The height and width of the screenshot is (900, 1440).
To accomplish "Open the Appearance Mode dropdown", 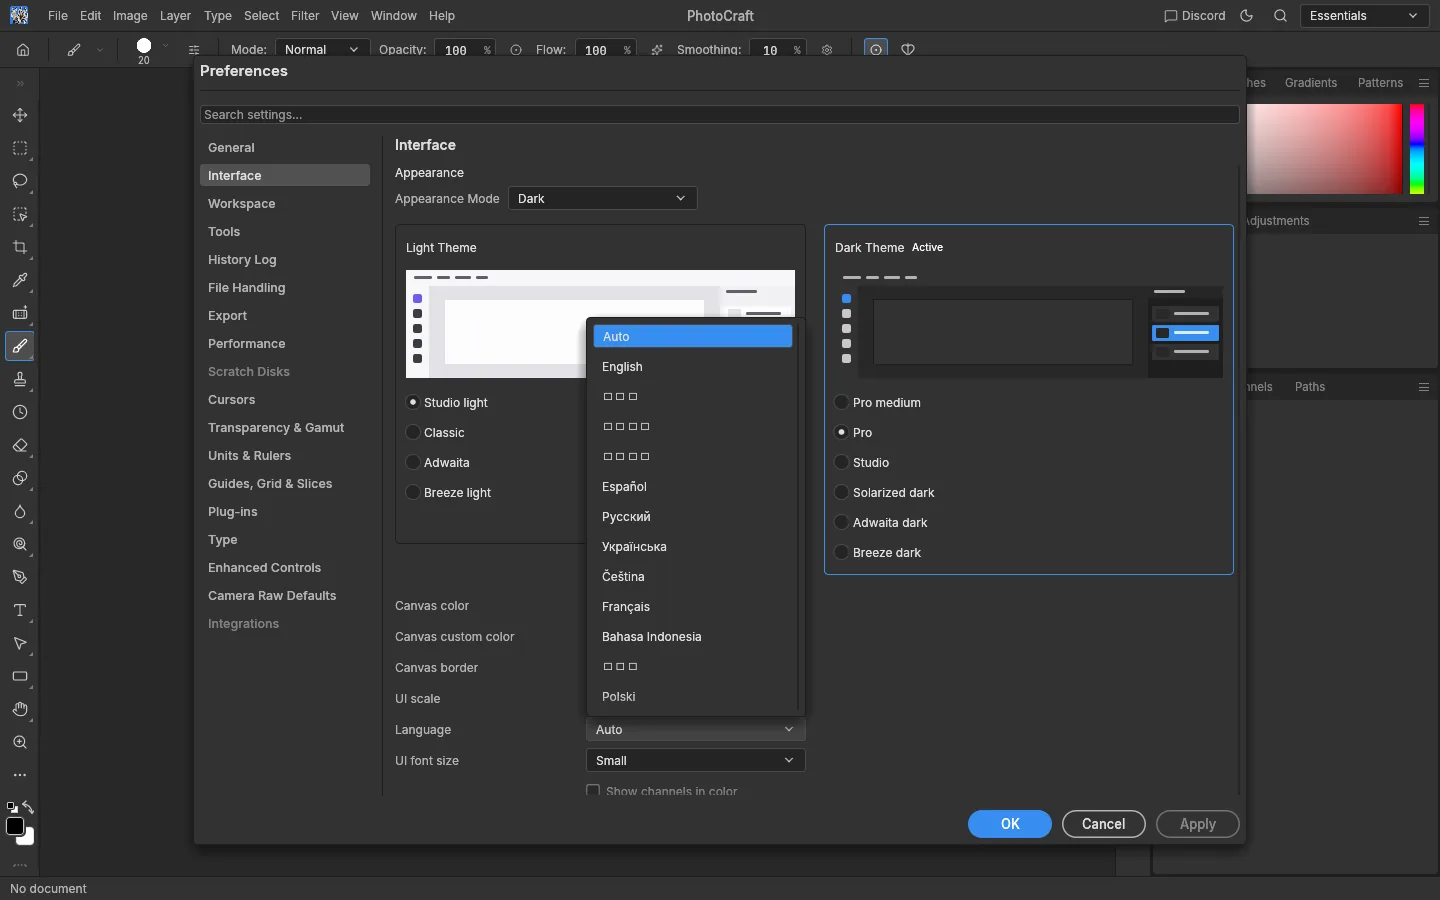I will pyautogui.click(x=602, y=198).
